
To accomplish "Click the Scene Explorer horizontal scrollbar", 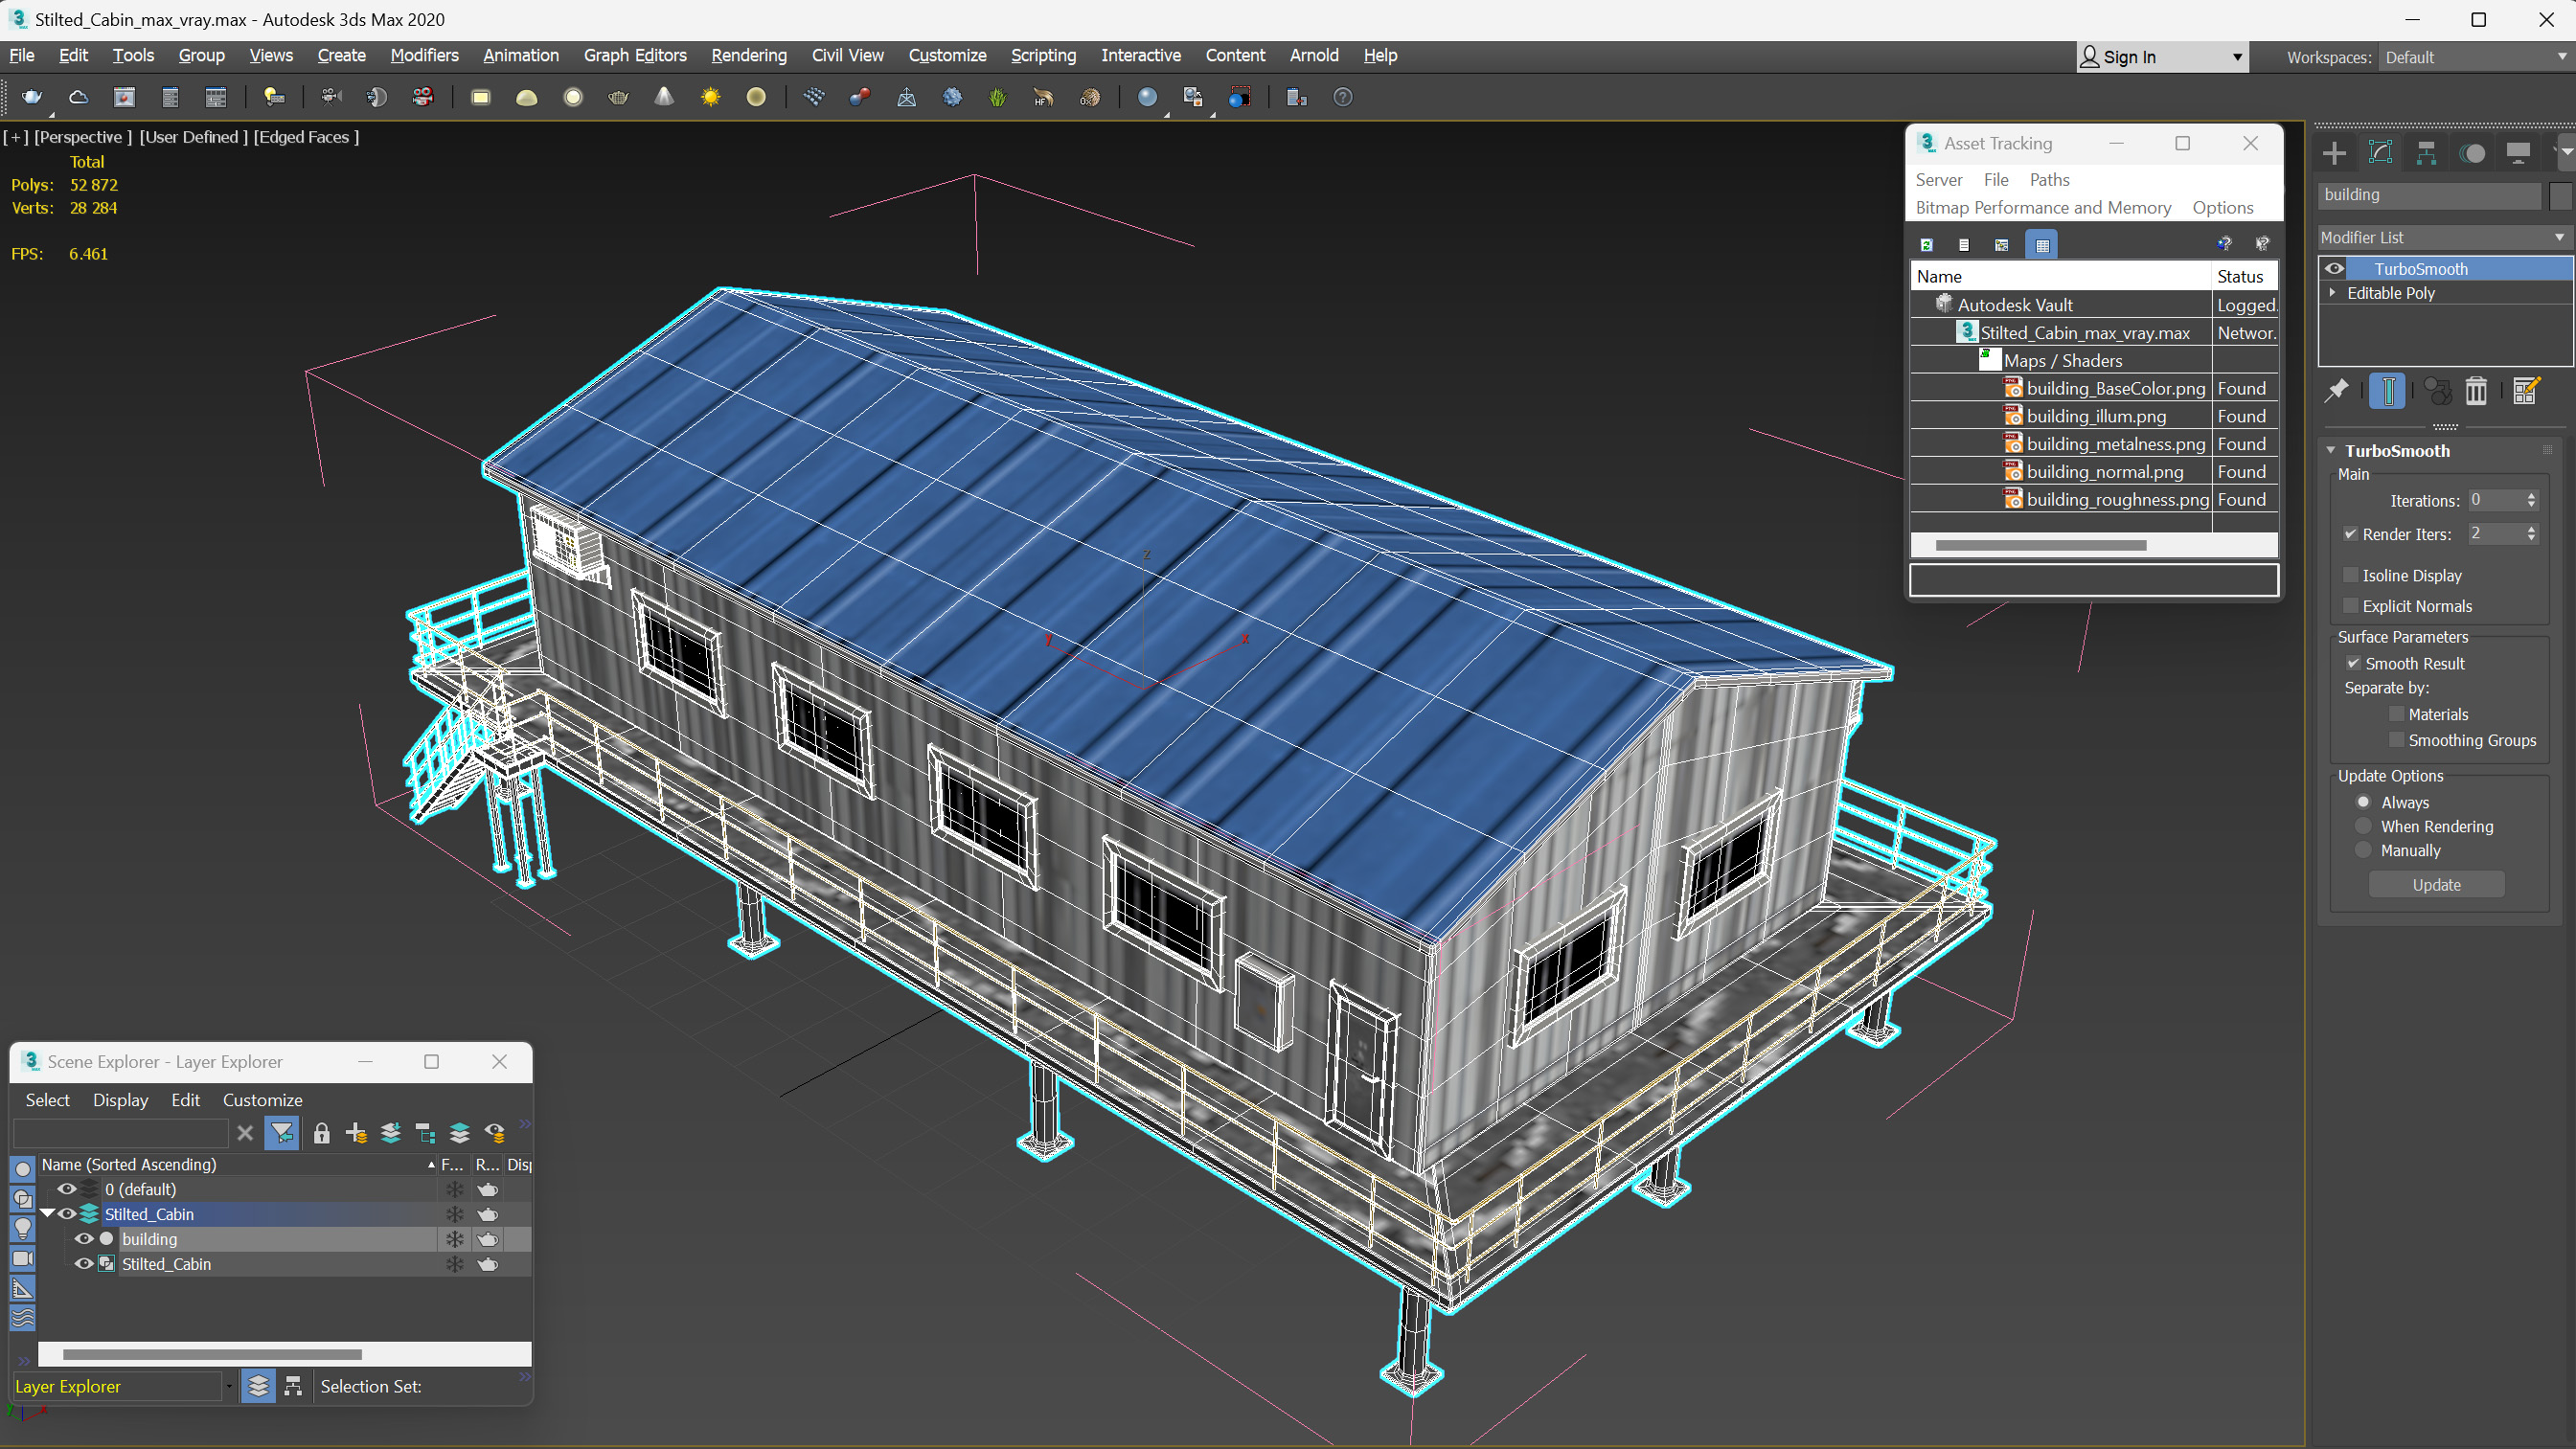I will 212,1354.
